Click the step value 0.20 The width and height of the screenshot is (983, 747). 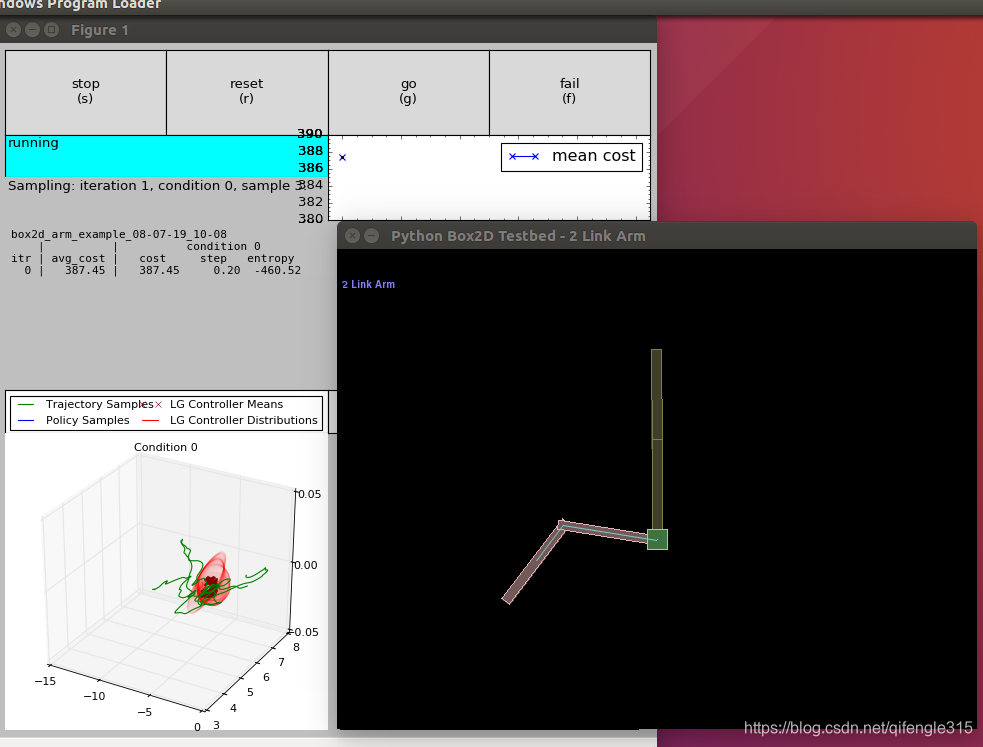(x=227, y=271)
